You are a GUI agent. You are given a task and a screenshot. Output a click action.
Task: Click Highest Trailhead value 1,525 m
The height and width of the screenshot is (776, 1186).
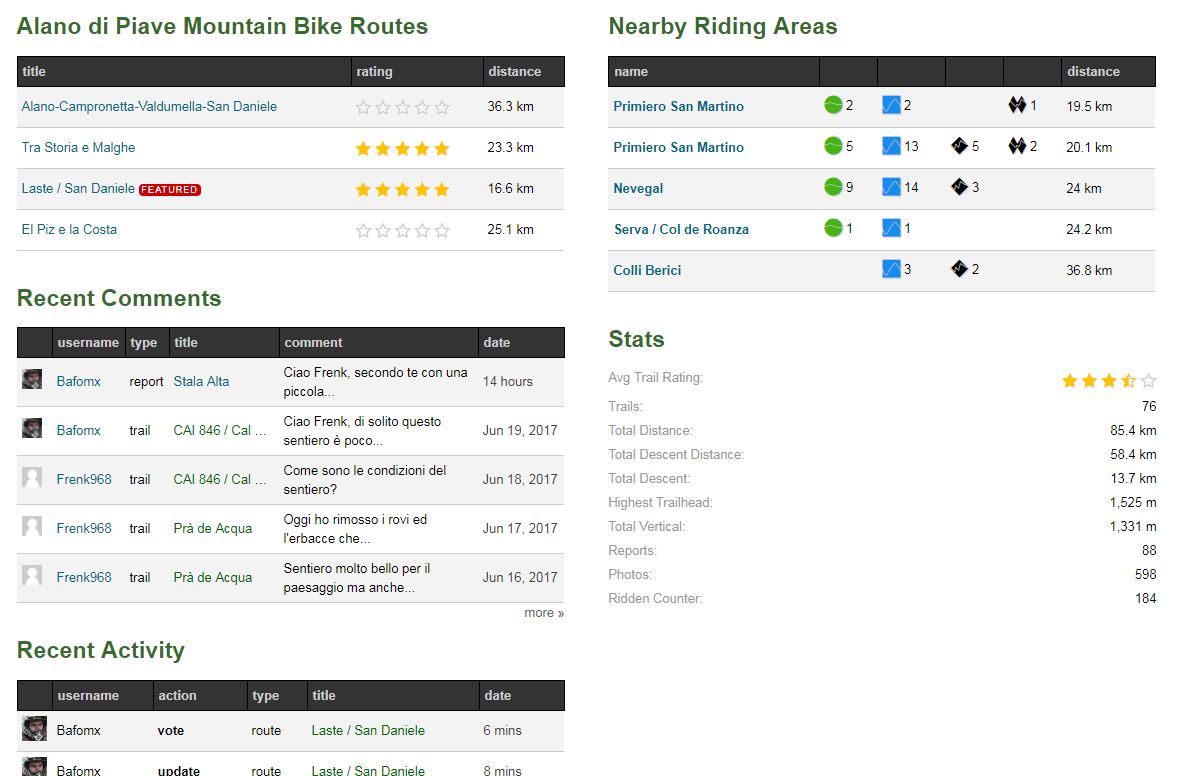click(x=1133, y=502)
